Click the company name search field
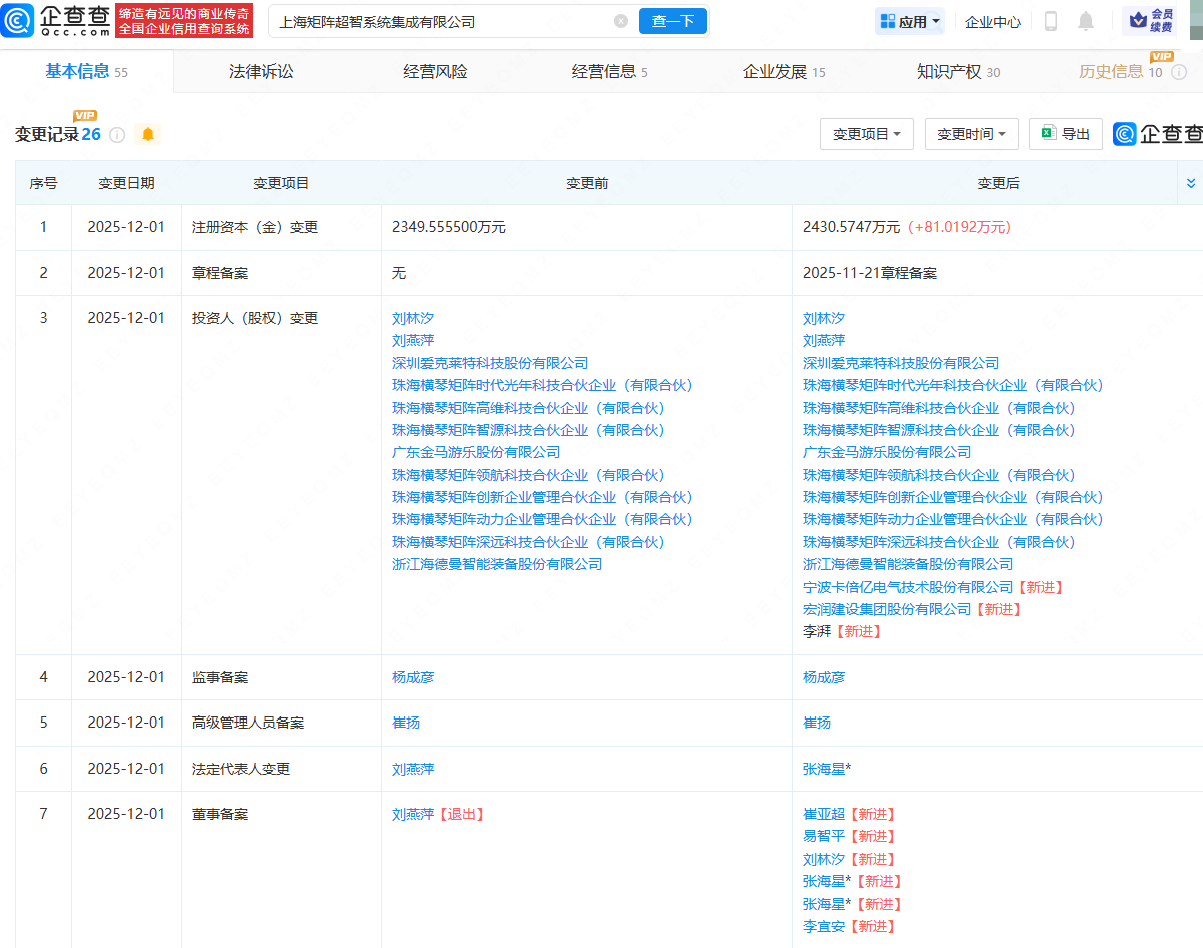The image size is (1203, 948). click(x=440, y=21)
